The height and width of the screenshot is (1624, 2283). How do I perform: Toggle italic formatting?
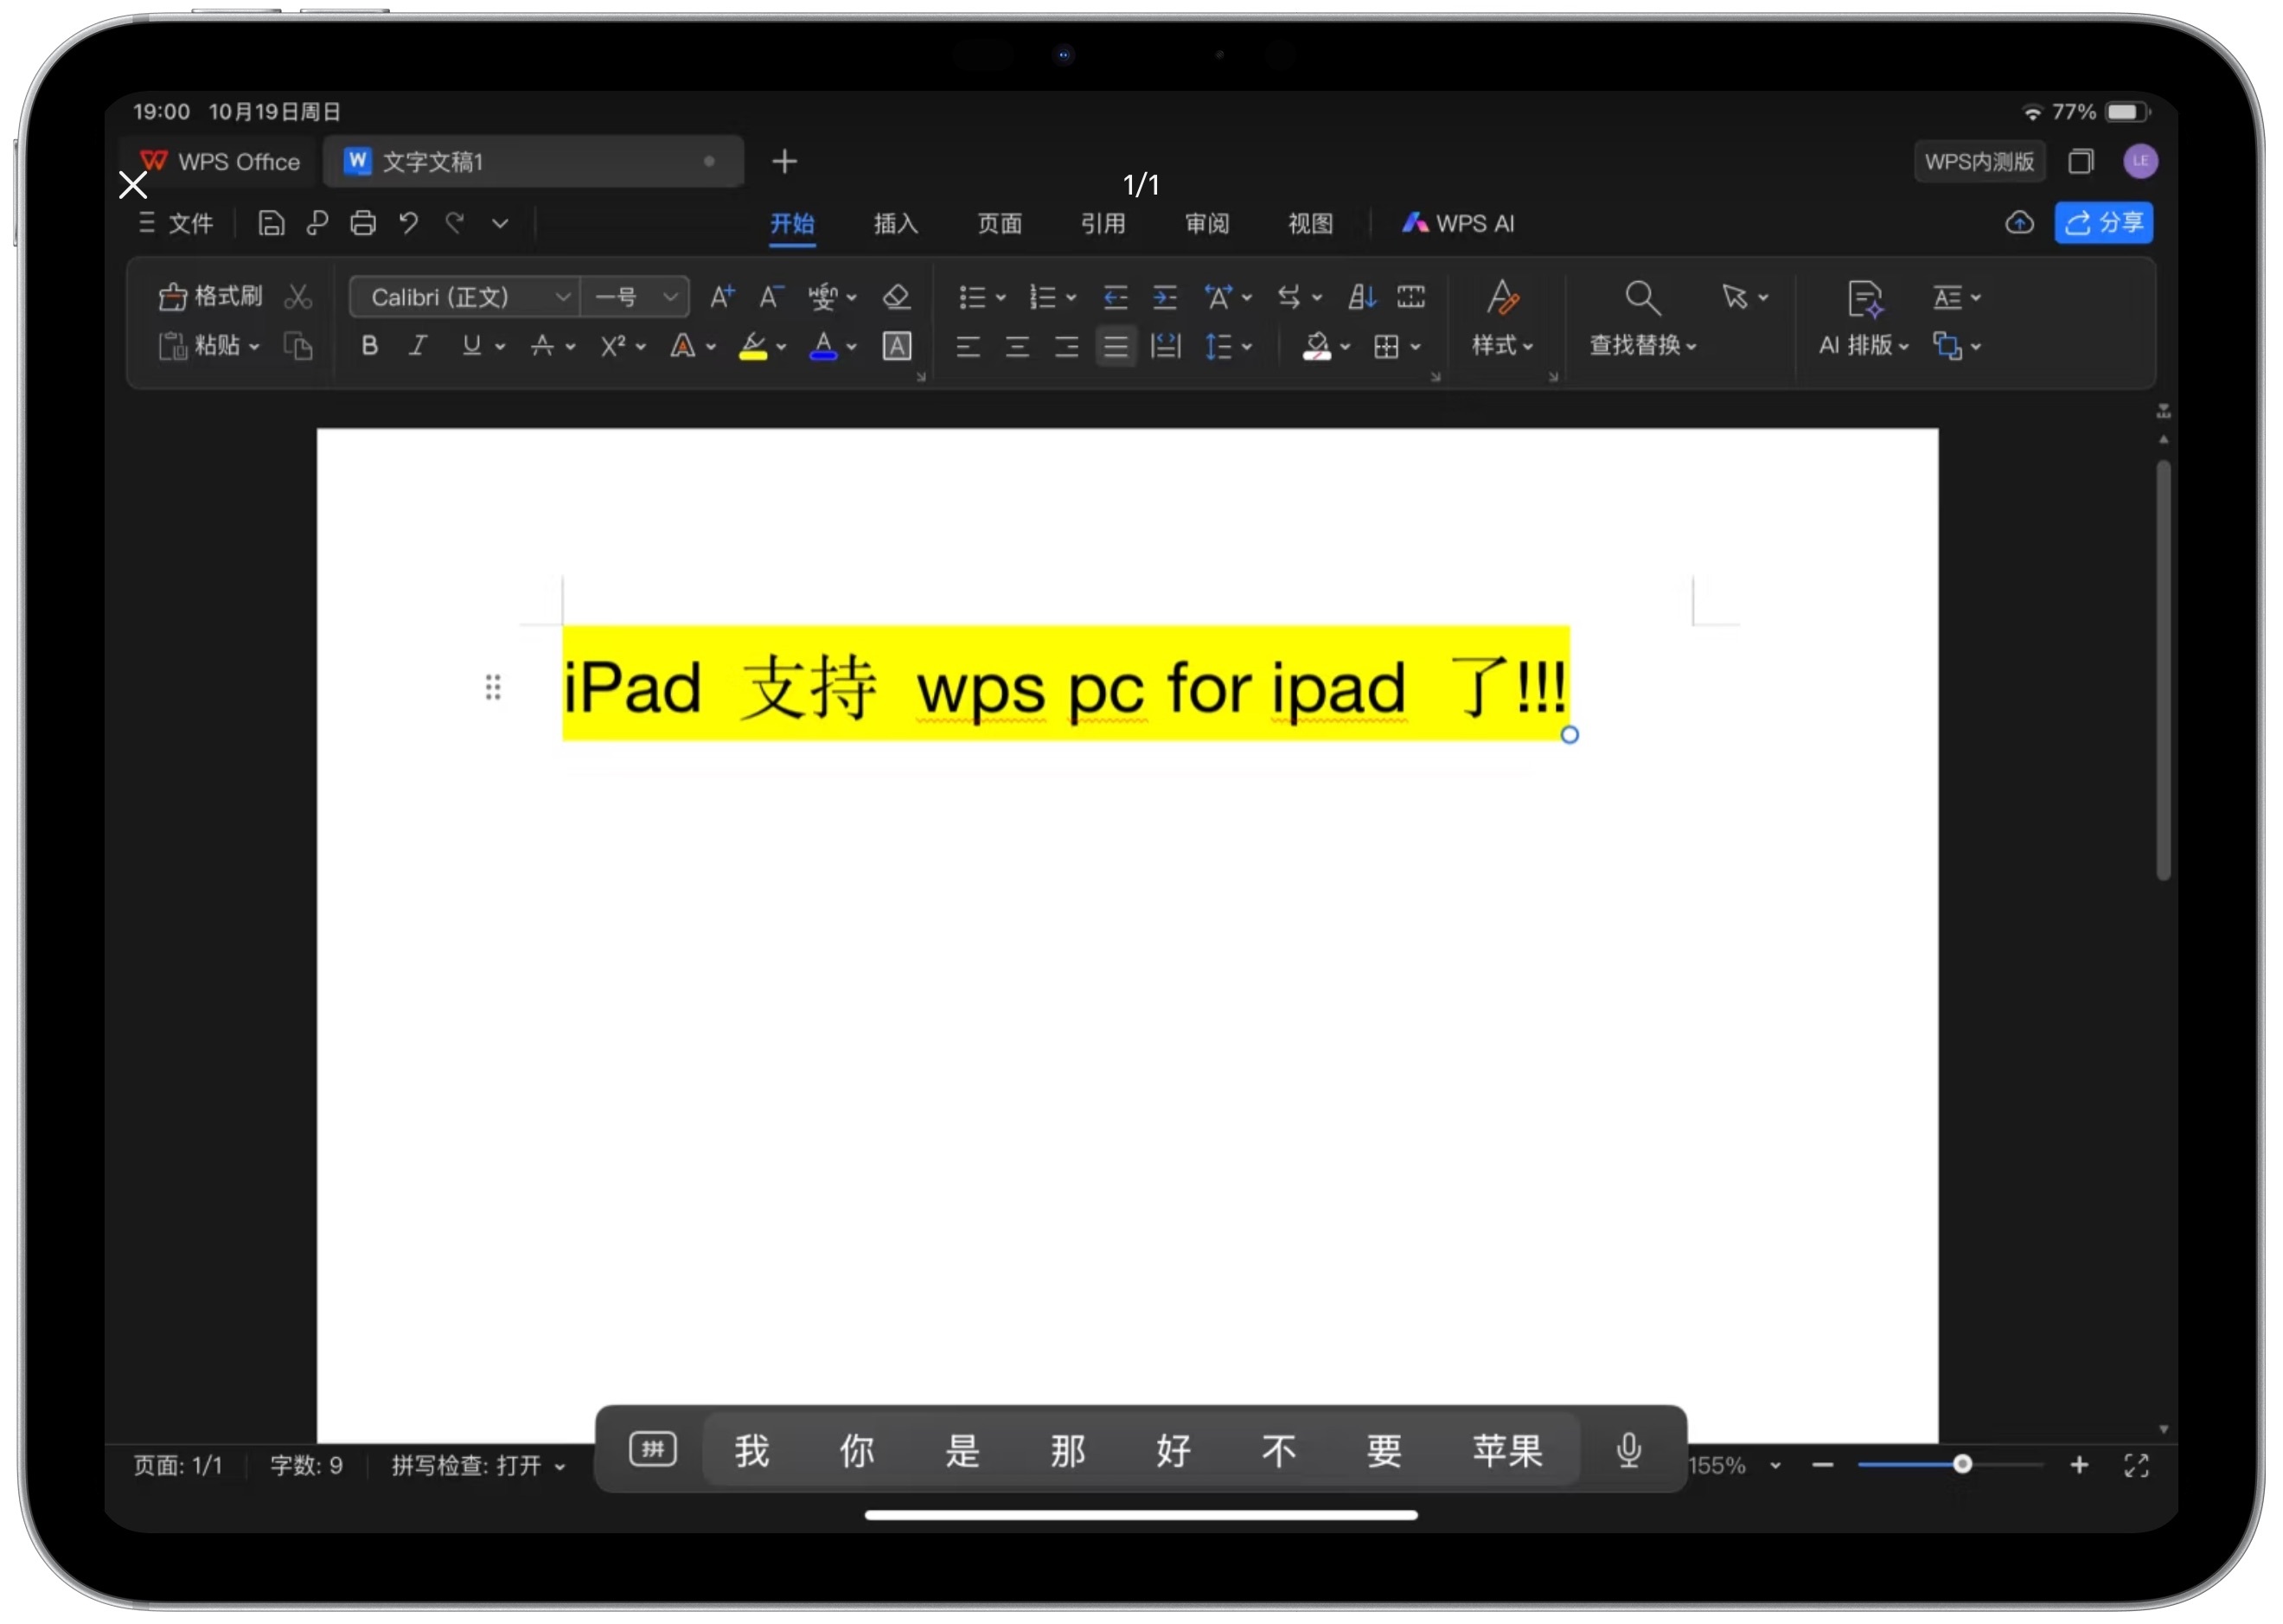(x=418, y=346)
